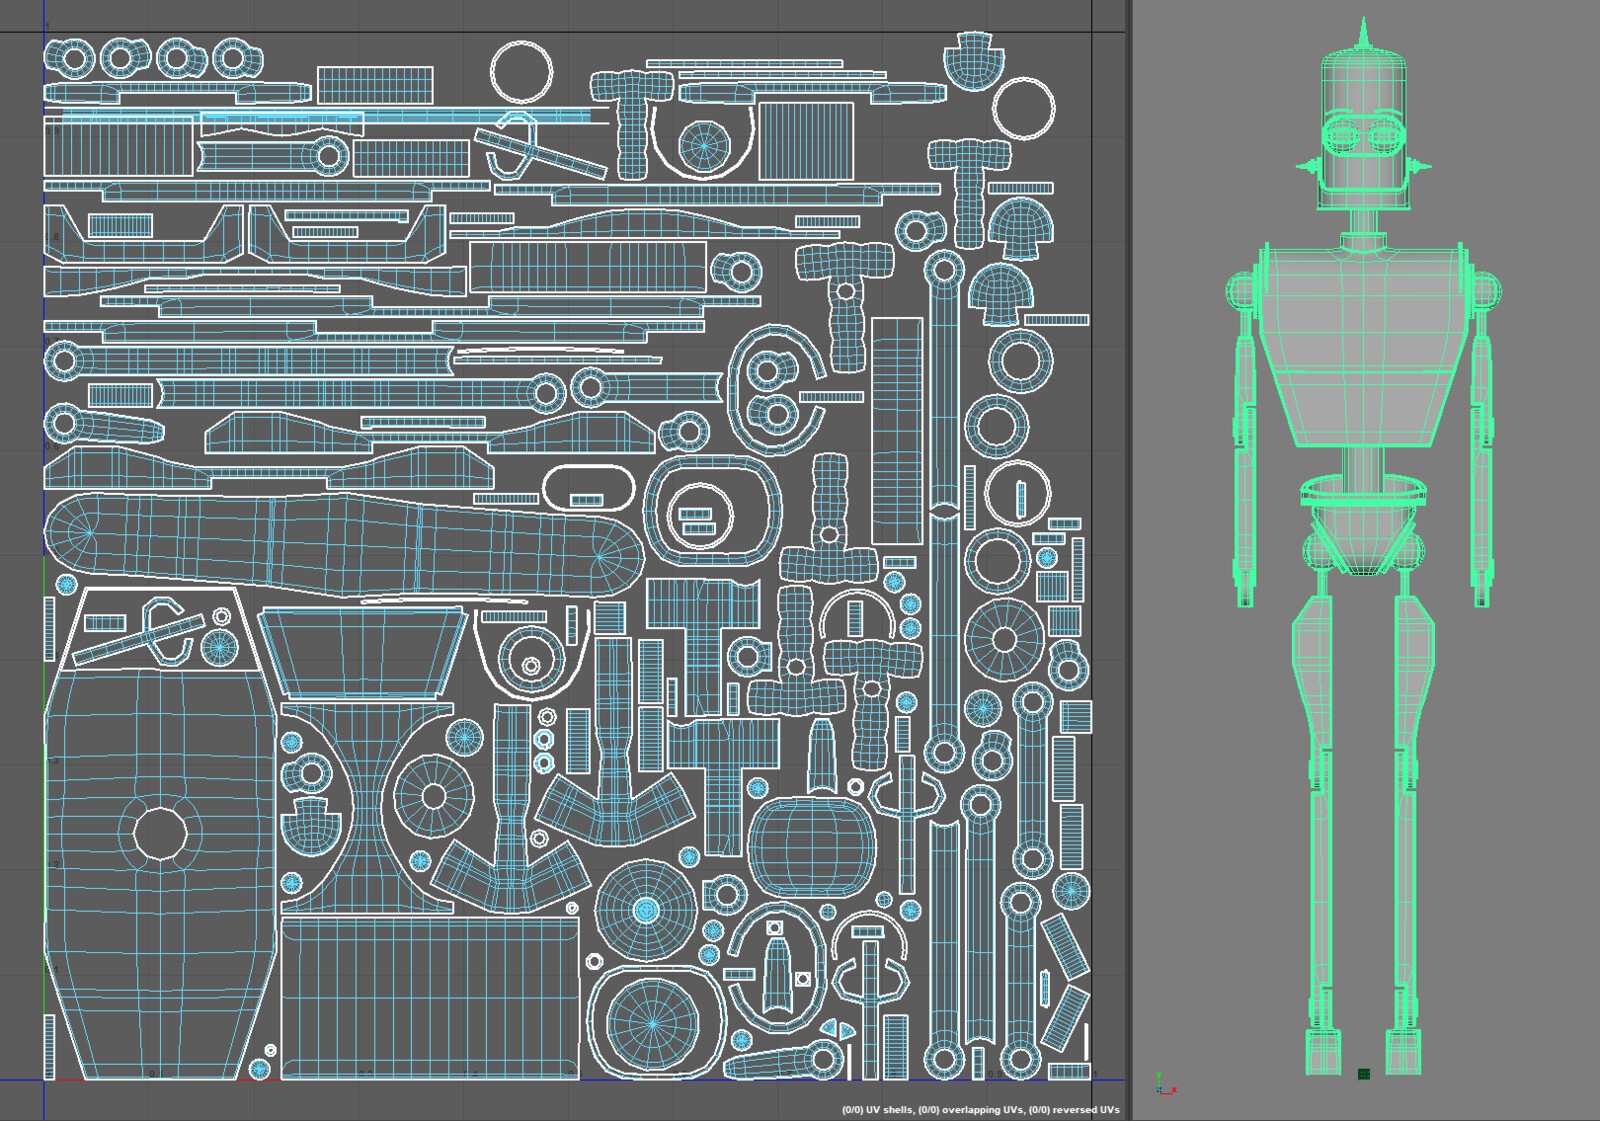Viewport: 1600px width, 1121px height.
Task: Select the robot's goggle eyes in viewport
Action: pos(1363,136)
